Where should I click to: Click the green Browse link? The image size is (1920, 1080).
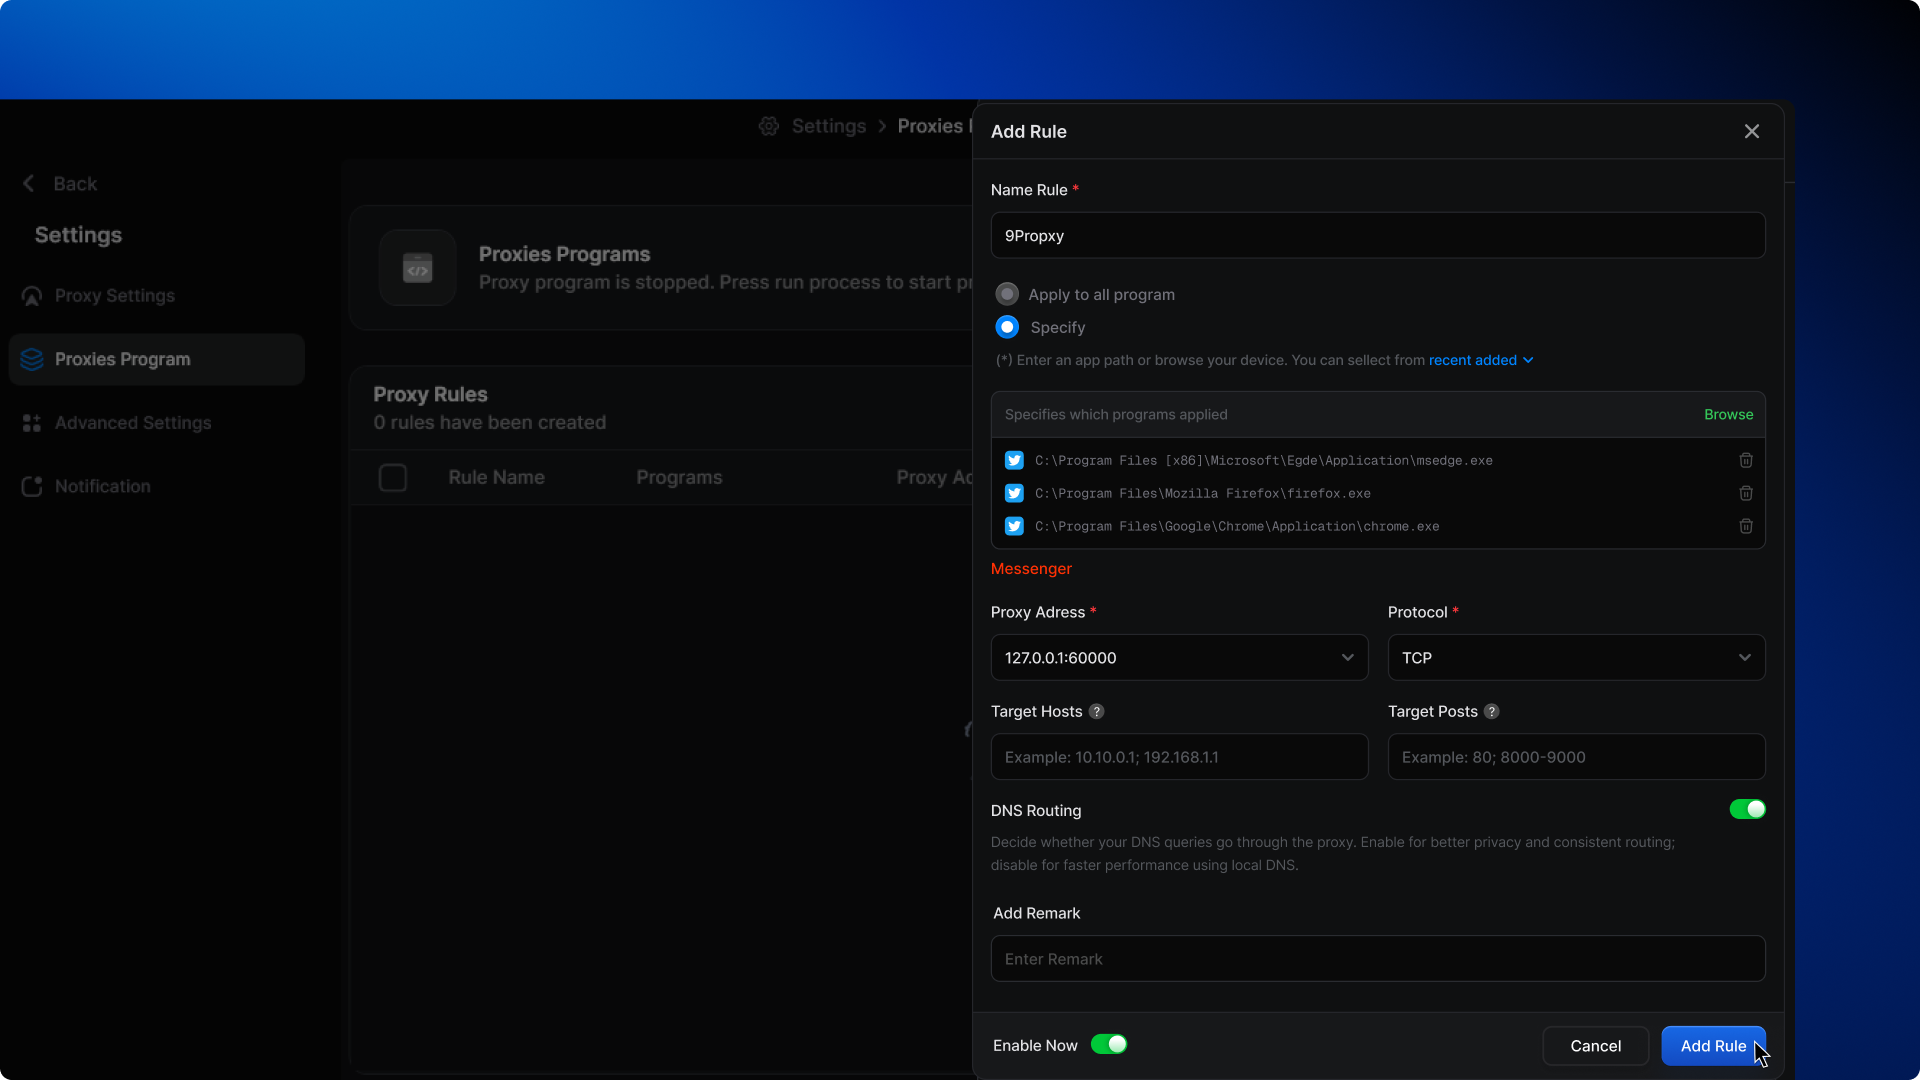[1728, 414]
